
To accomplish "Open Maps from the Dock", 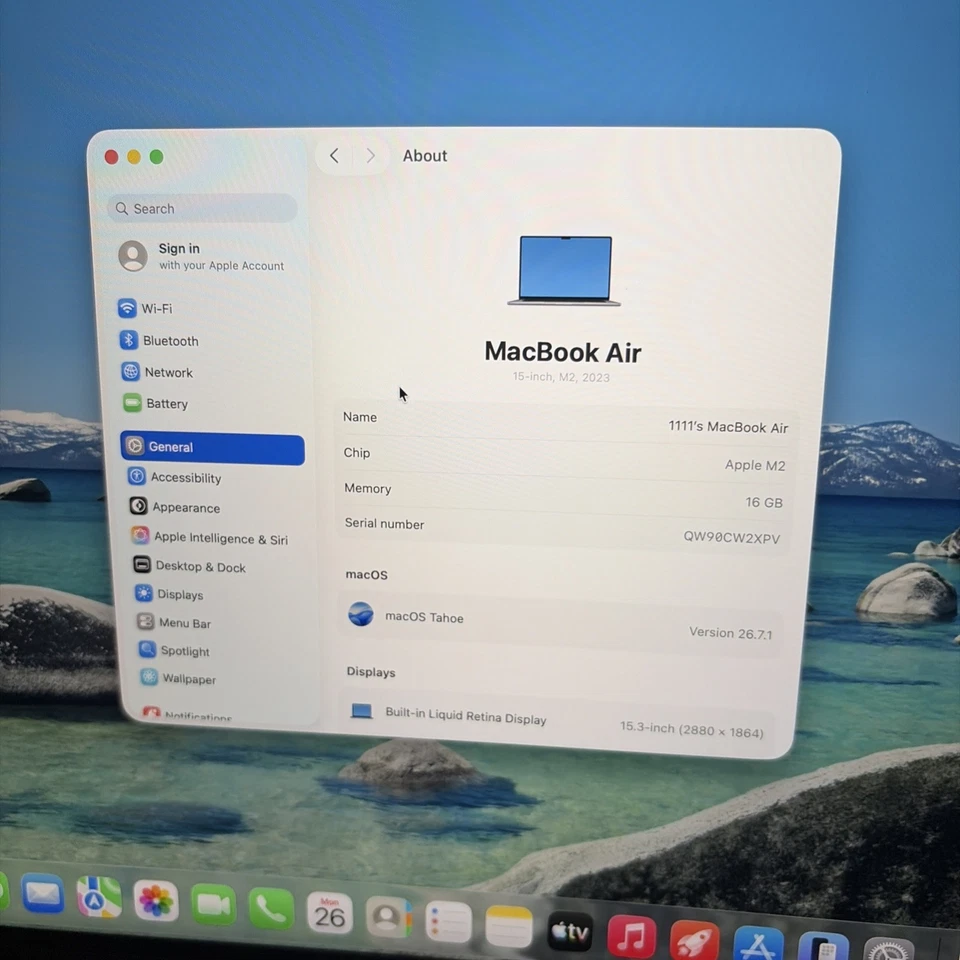I will [x=99, y=897].
